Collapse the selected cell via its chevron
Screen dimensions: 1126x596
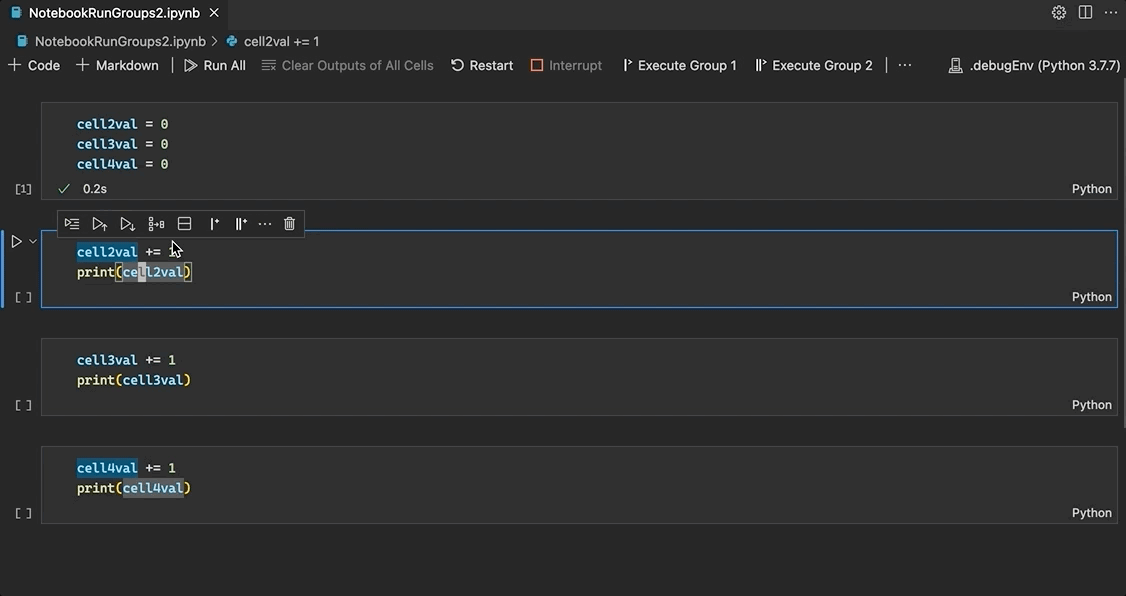(31, 240)
